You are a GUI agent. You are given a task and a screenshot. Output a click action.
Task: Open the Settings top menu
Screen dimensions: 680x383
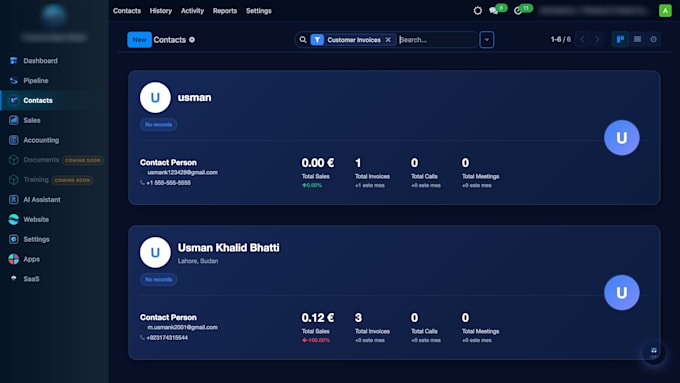258,11
